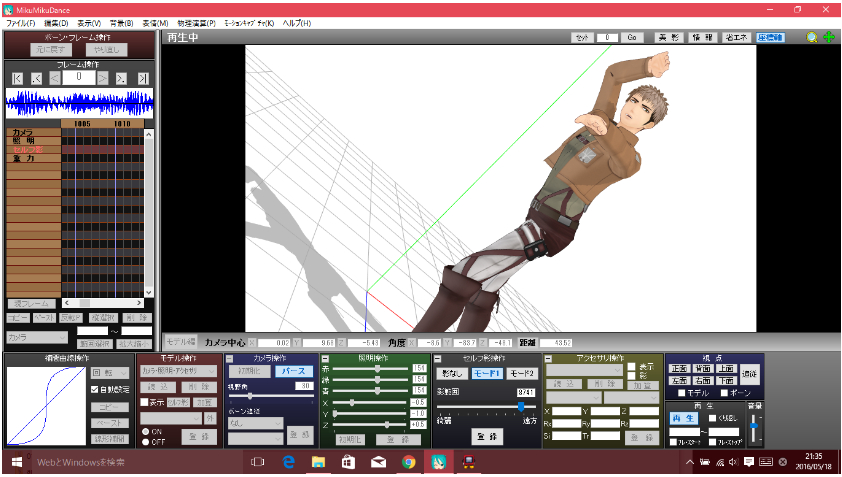Jump to the last frame button
Screen dimensions: 842x477
click(x=142, y=78)
